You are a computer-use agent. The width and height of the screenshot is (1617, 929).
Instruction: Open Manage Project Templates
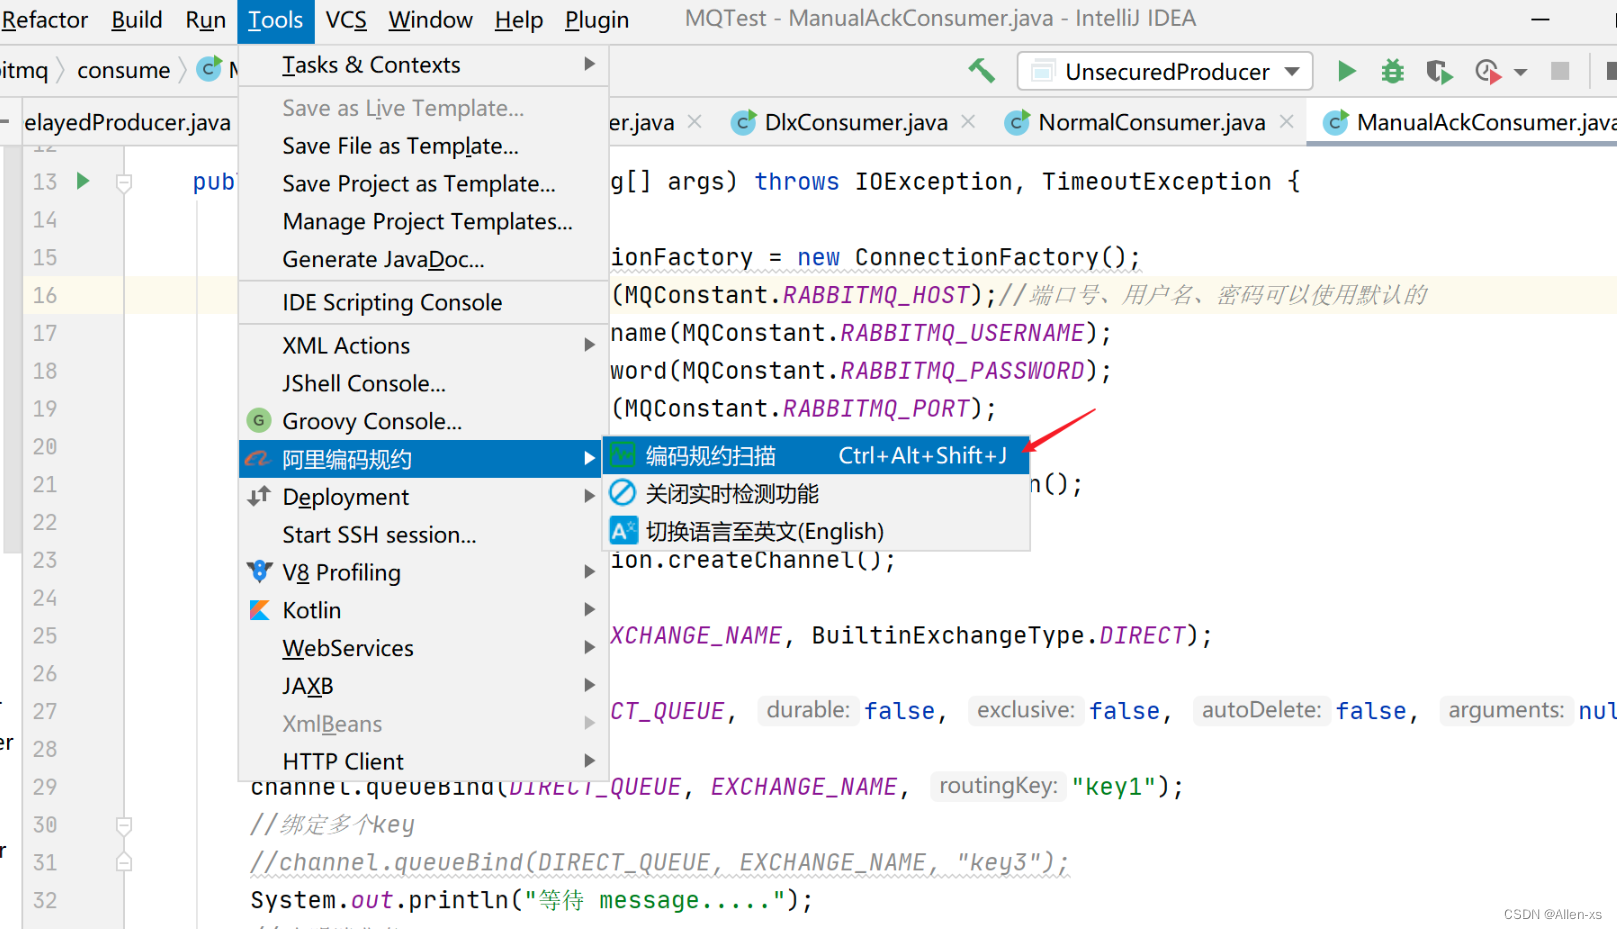[423, 222]
